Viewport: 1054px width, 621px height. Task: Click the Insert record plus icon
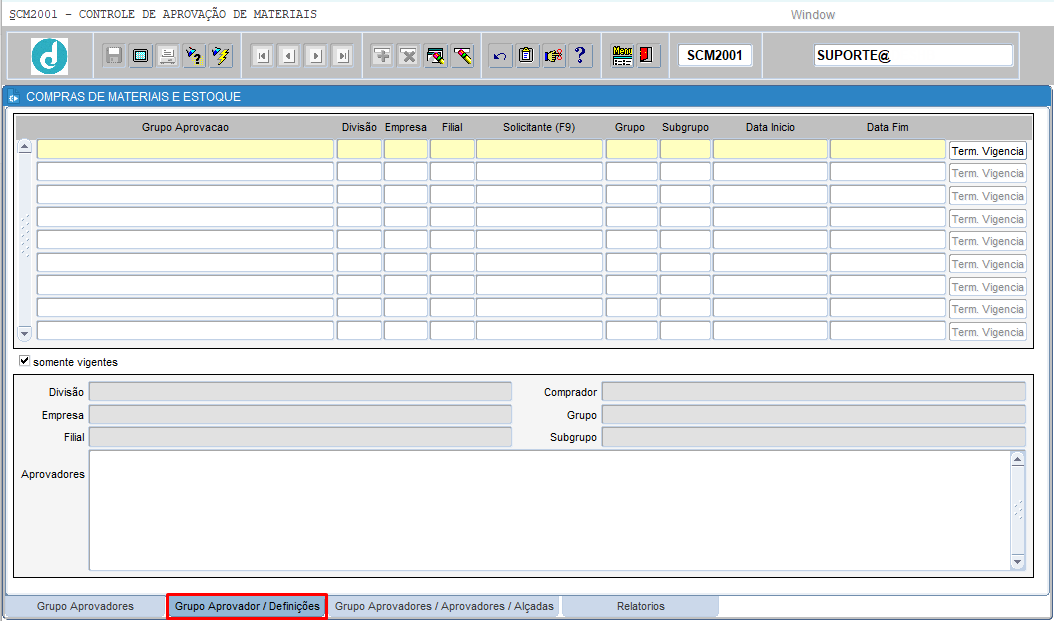[382, 56]
